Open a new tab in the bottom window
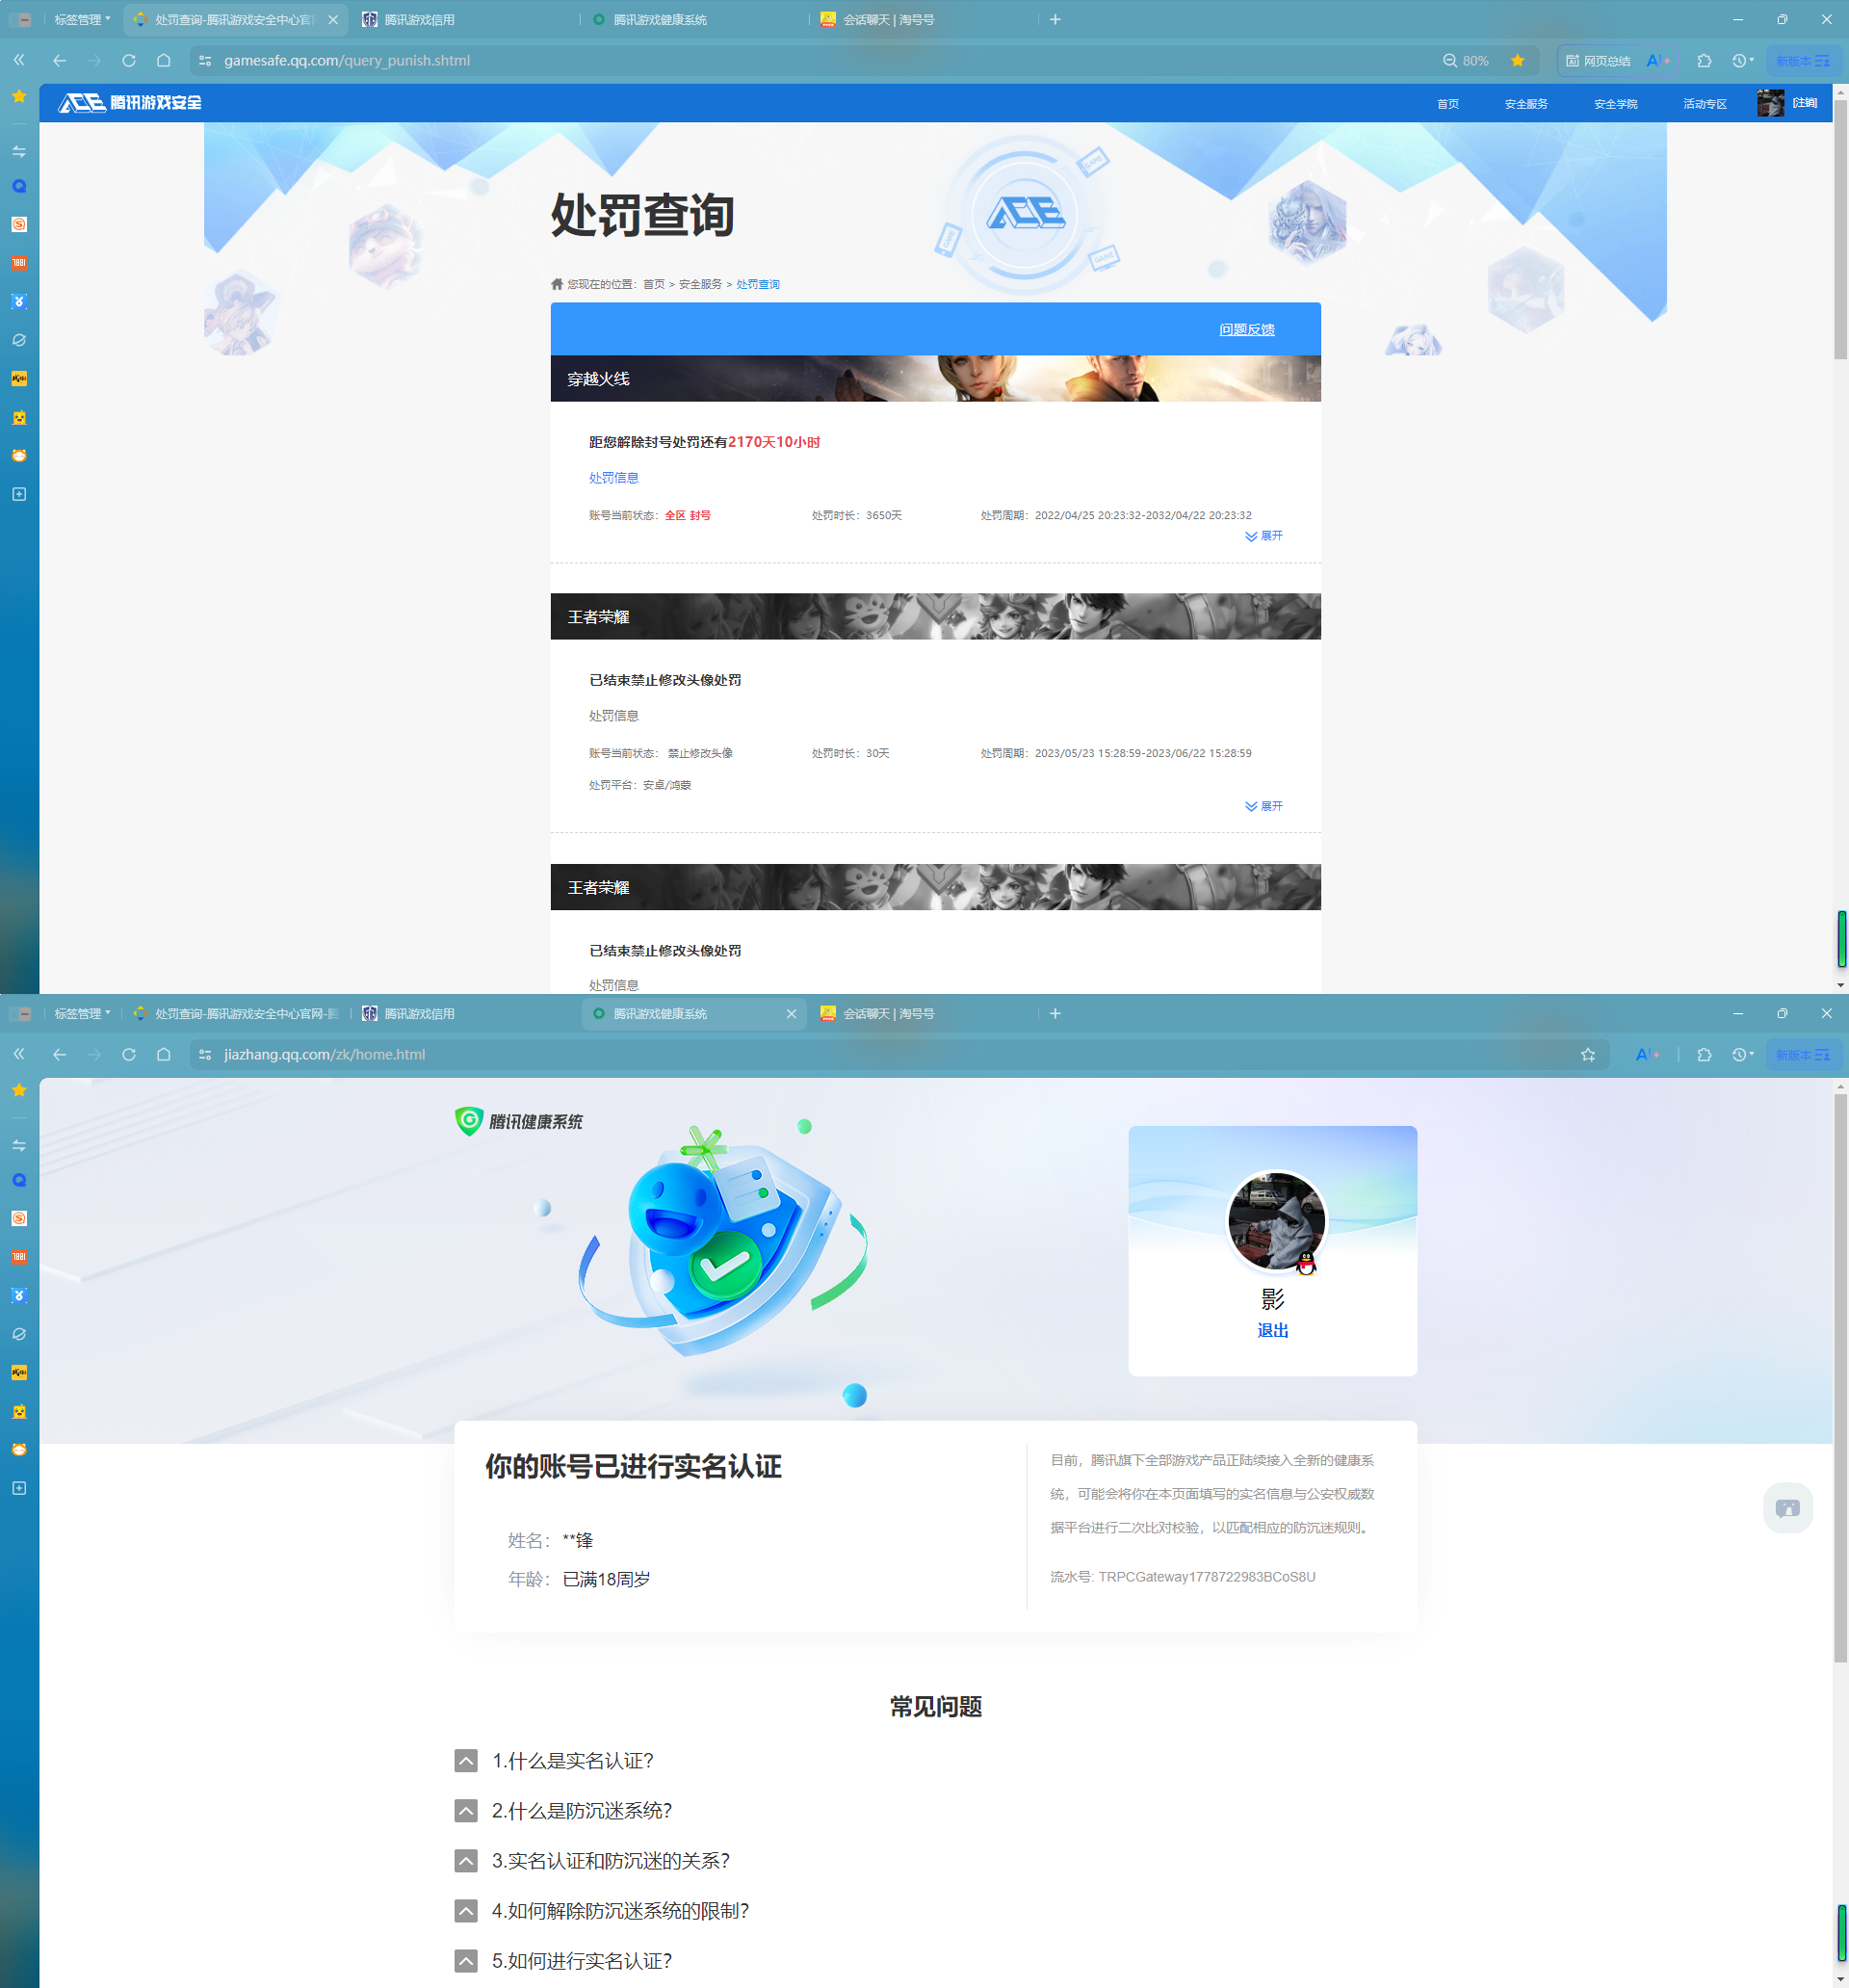 point(1055,1013)
